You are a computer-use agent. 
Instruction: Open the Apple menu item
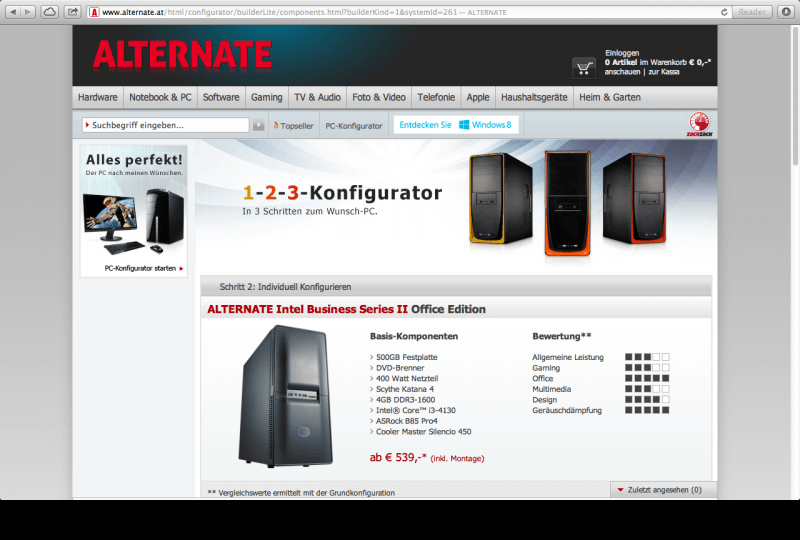pyautogui.click(x=478, y=97)
